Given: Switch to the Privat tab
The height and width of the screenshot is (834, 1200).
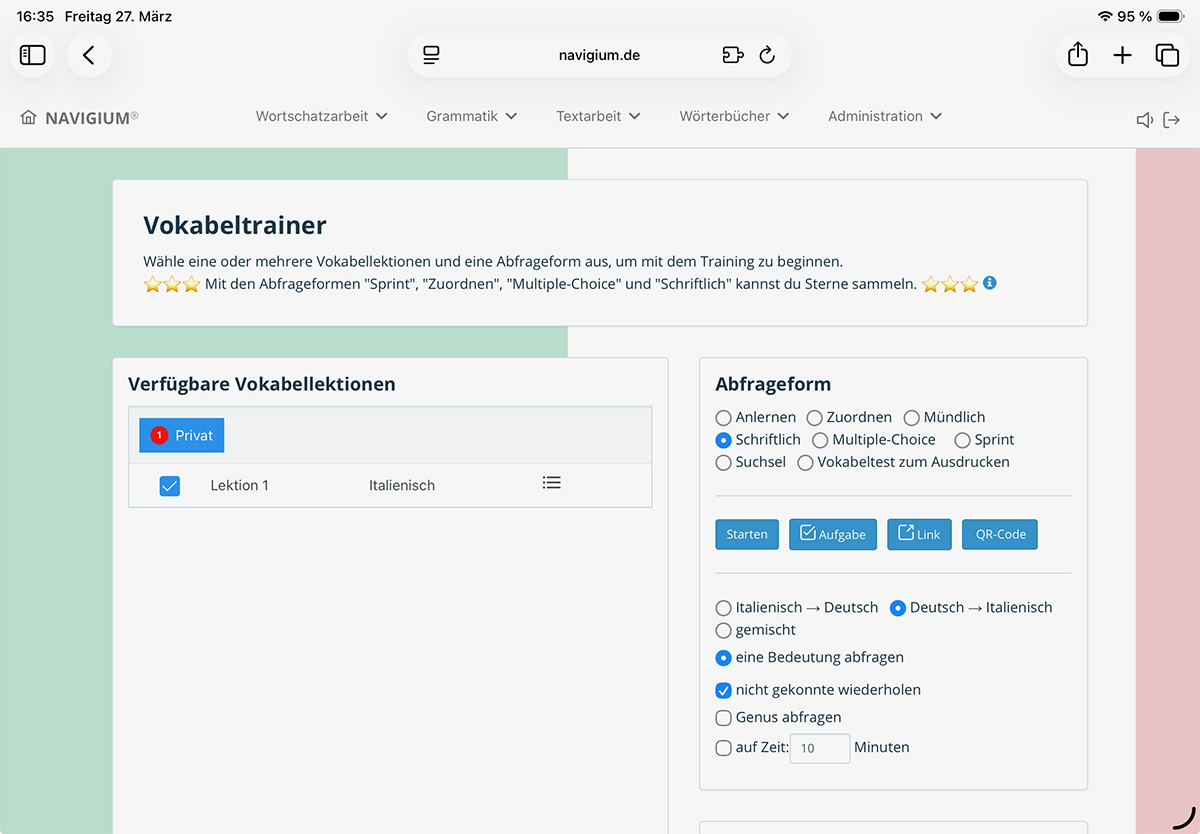Looking at the screenshot, I should pyautogui.click(x=182, y=435).
